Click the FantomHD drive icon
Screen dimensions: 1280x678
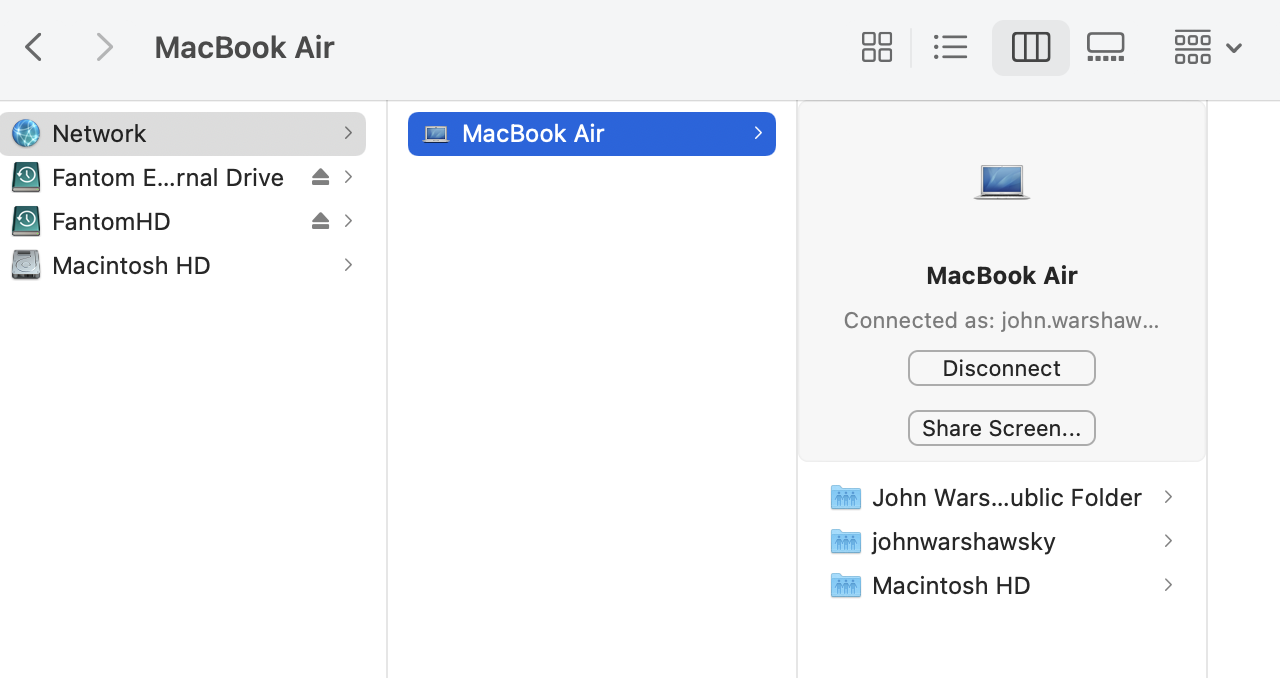point(26,221)
